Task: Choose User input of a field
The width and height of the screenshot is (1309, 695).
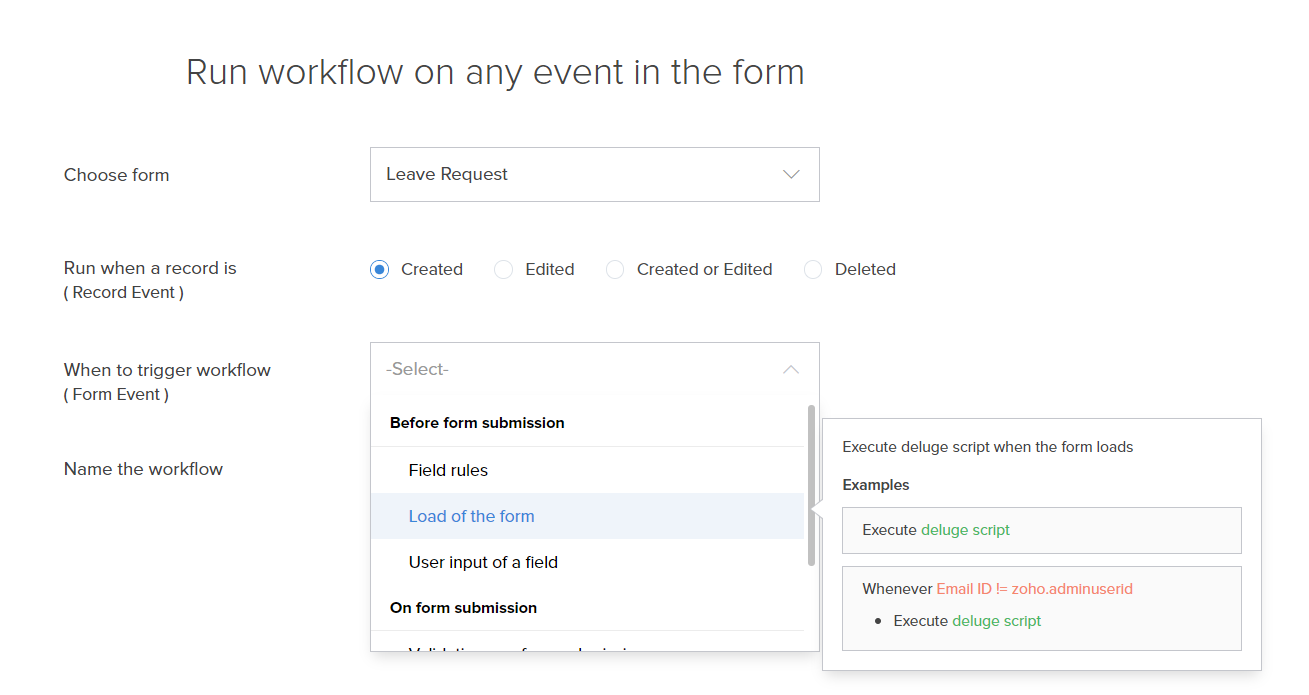Action: click(483, 562)
